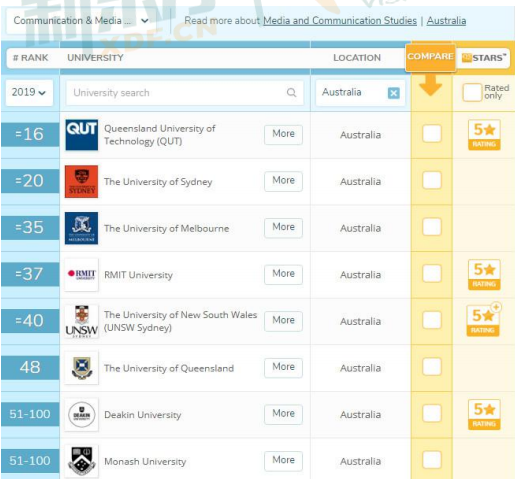Tick compare checkbox for University of Melbourne

432,227
